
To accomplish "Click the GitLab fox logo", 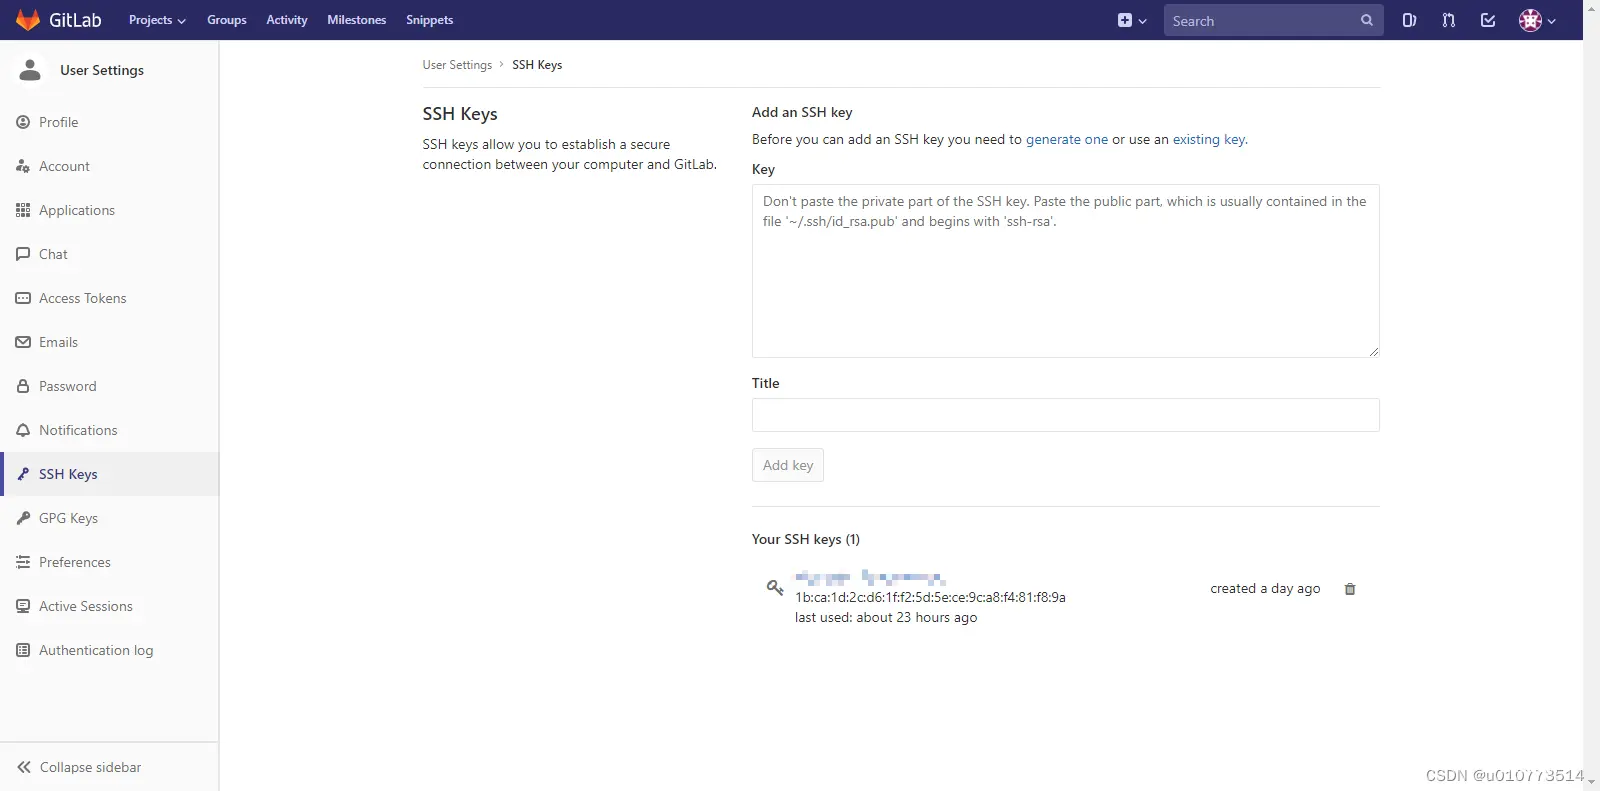I will click(28, 20).
